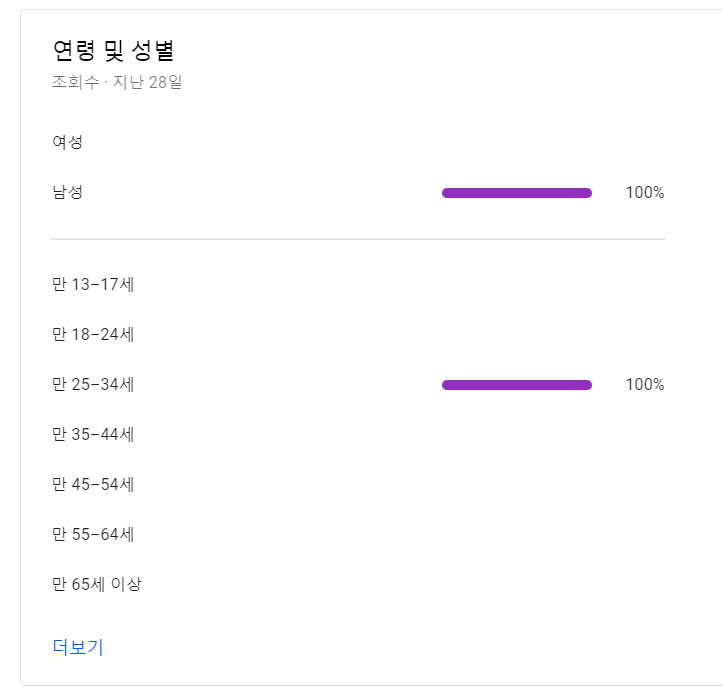Click the empty bar area beside 만 18–24세
The height and width of the screenshot is (687, 723).
pos(517,334)
